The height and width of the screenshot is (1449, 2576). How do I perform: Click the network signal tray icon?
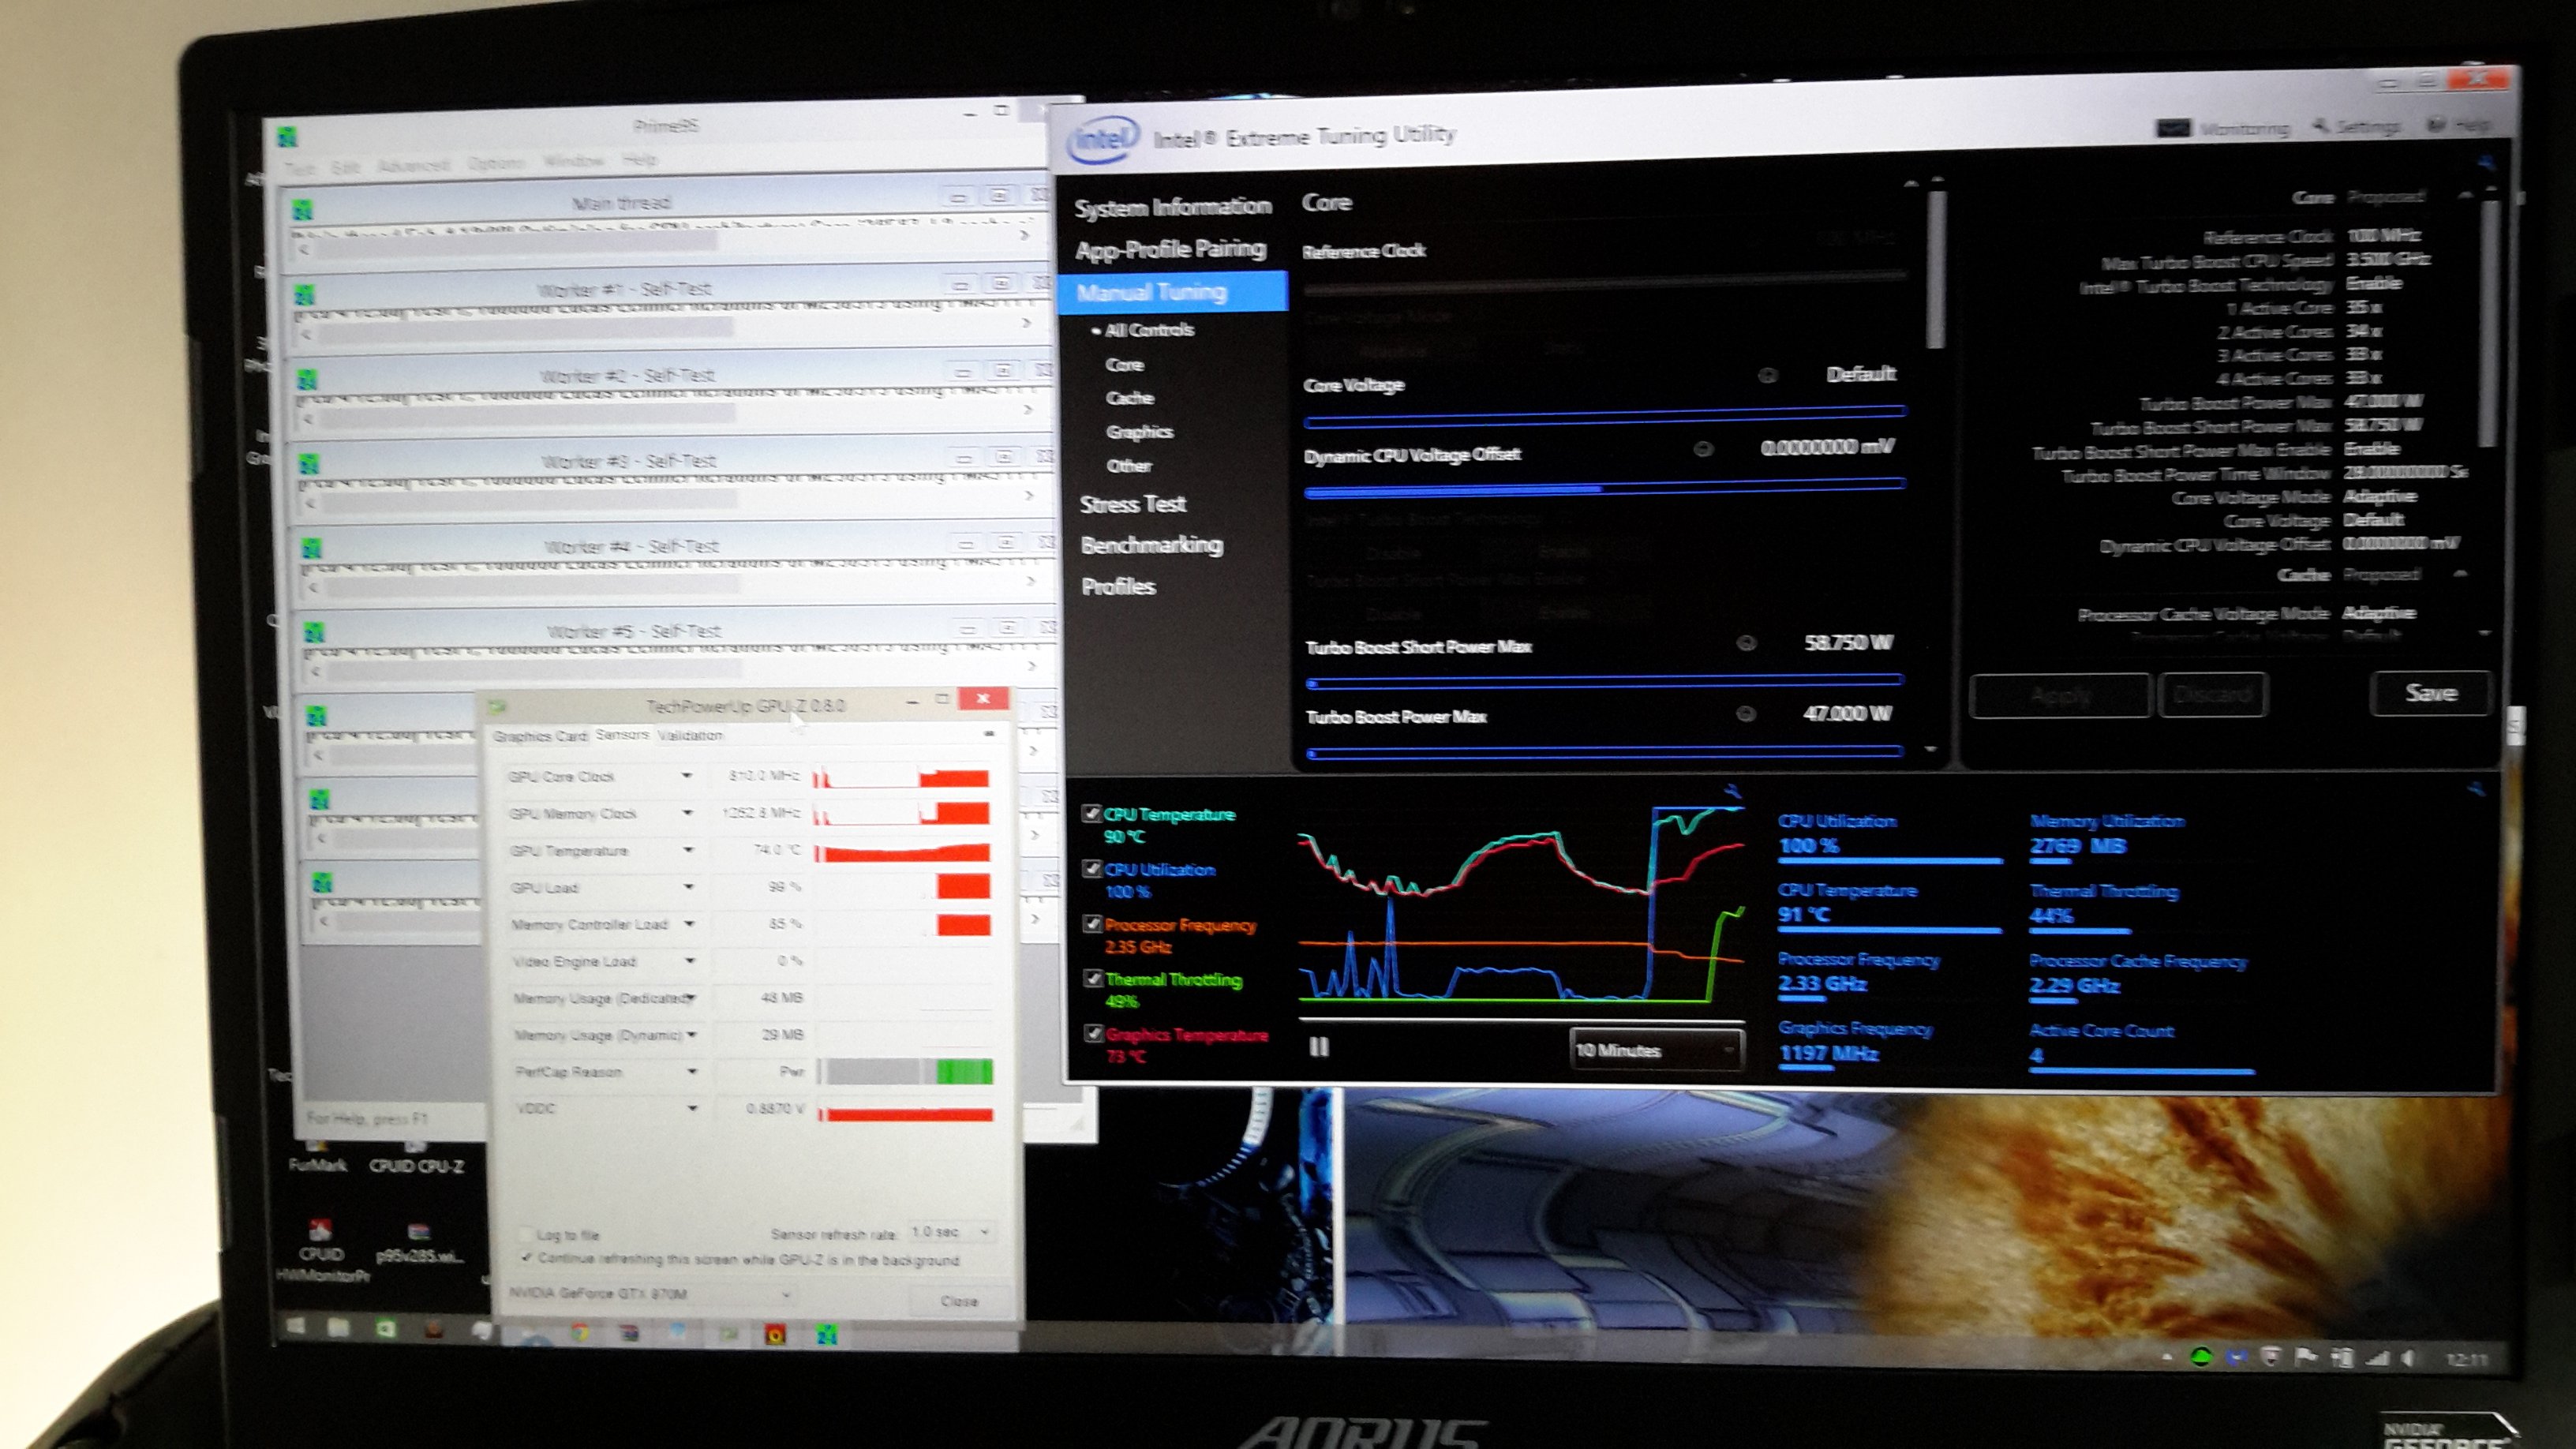pyautogui.click(x=2377, y=1358)
